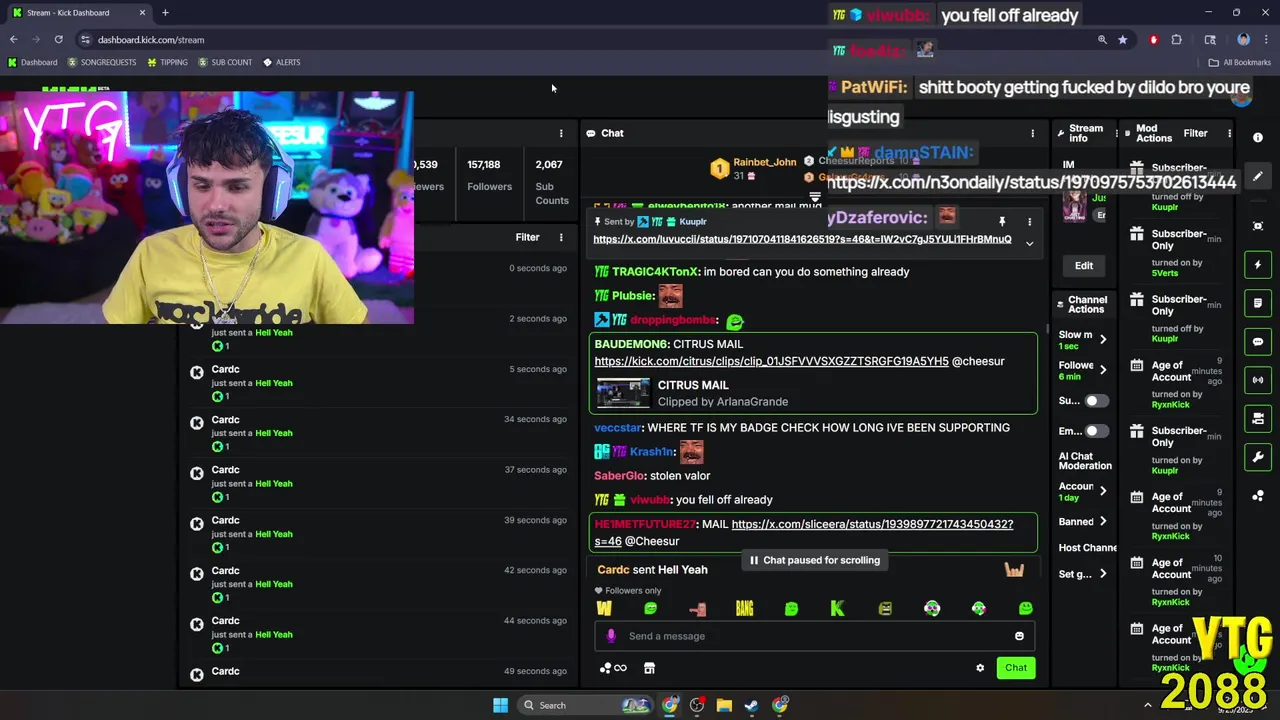The height and width of the screenshot is (720, 1280).
Task: Open the emoji picker in message box
Action: [x=1019, y=636]
